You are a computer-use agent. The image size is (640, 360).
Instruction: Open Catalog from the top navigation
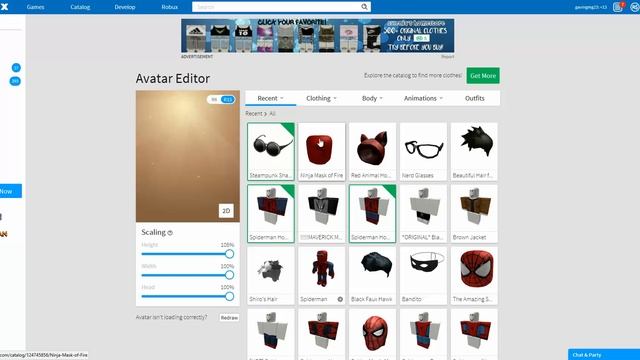(80, 7)
